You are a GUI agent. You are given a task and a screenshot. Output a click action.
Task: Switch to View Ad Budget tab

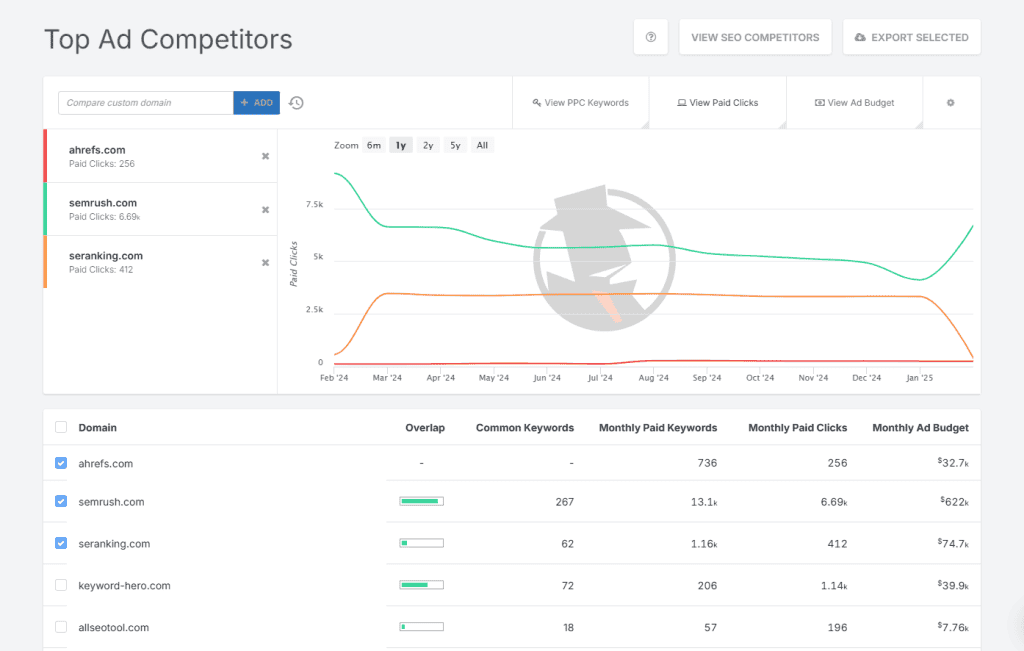pos(854,103)
